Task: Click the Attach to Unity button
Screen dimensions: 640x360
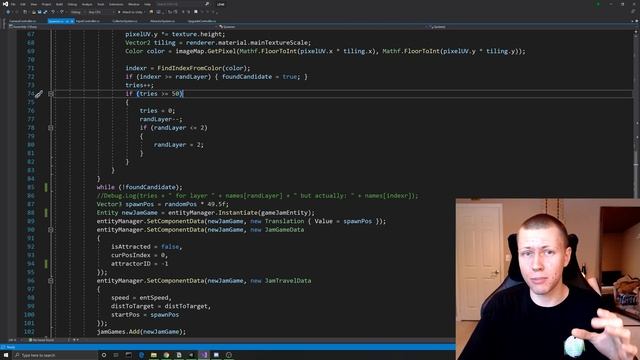Action: 131,12
